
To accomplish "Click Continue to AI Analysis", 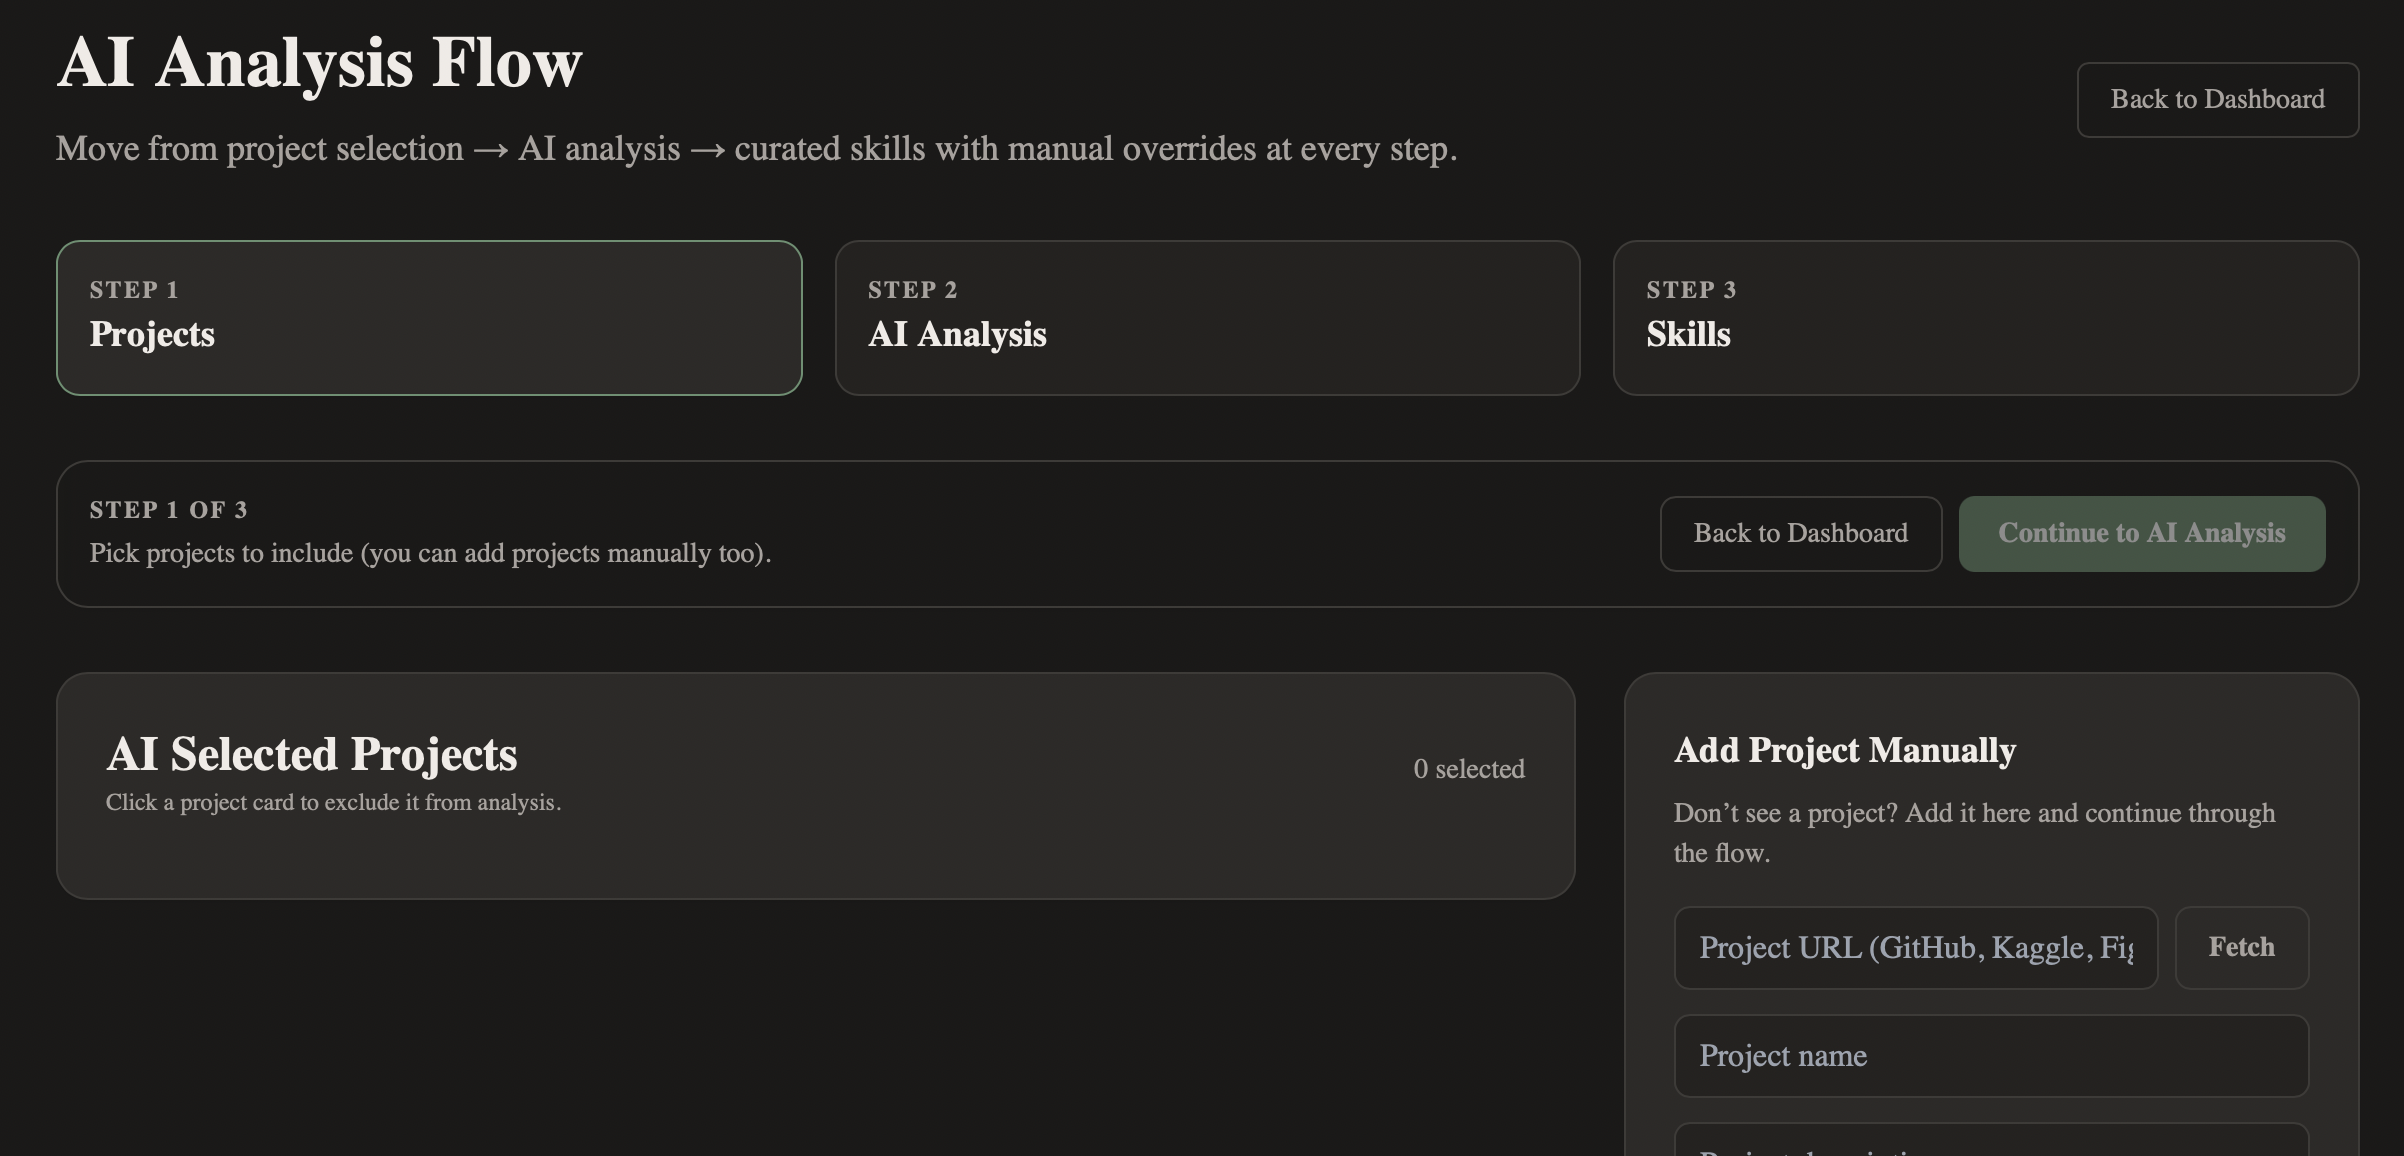I will [x=2141, y=534].
